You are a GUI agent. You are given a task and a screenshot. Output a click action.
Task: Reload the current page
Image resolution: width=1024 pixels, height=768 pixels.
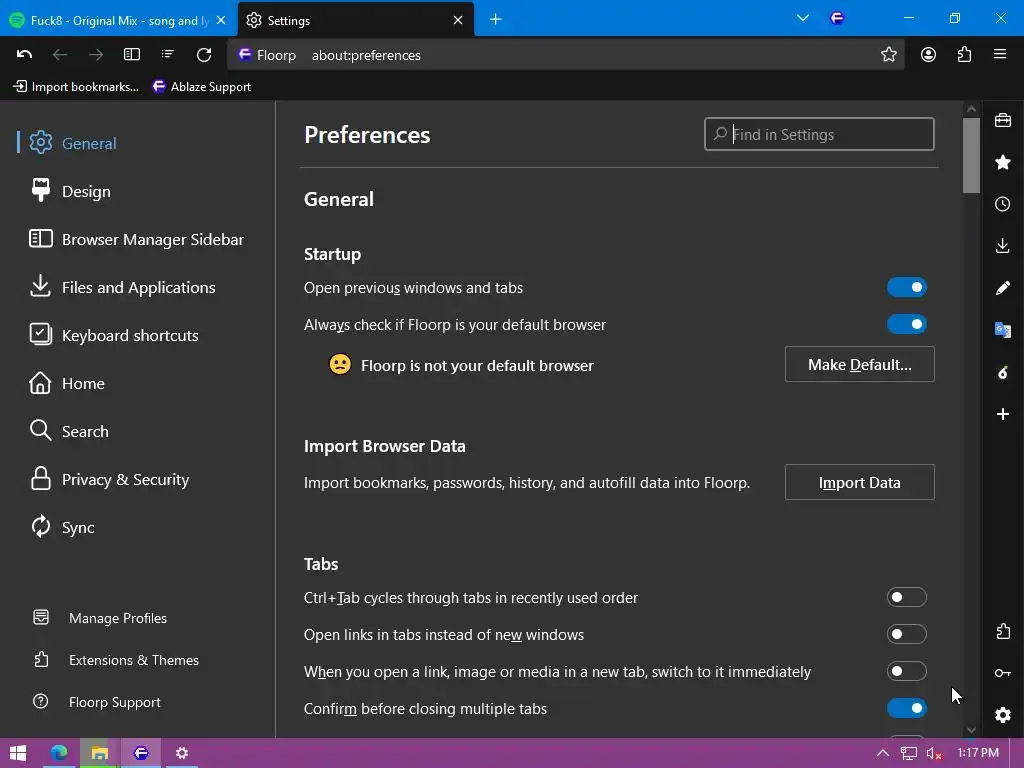click(x=204, y=55)
